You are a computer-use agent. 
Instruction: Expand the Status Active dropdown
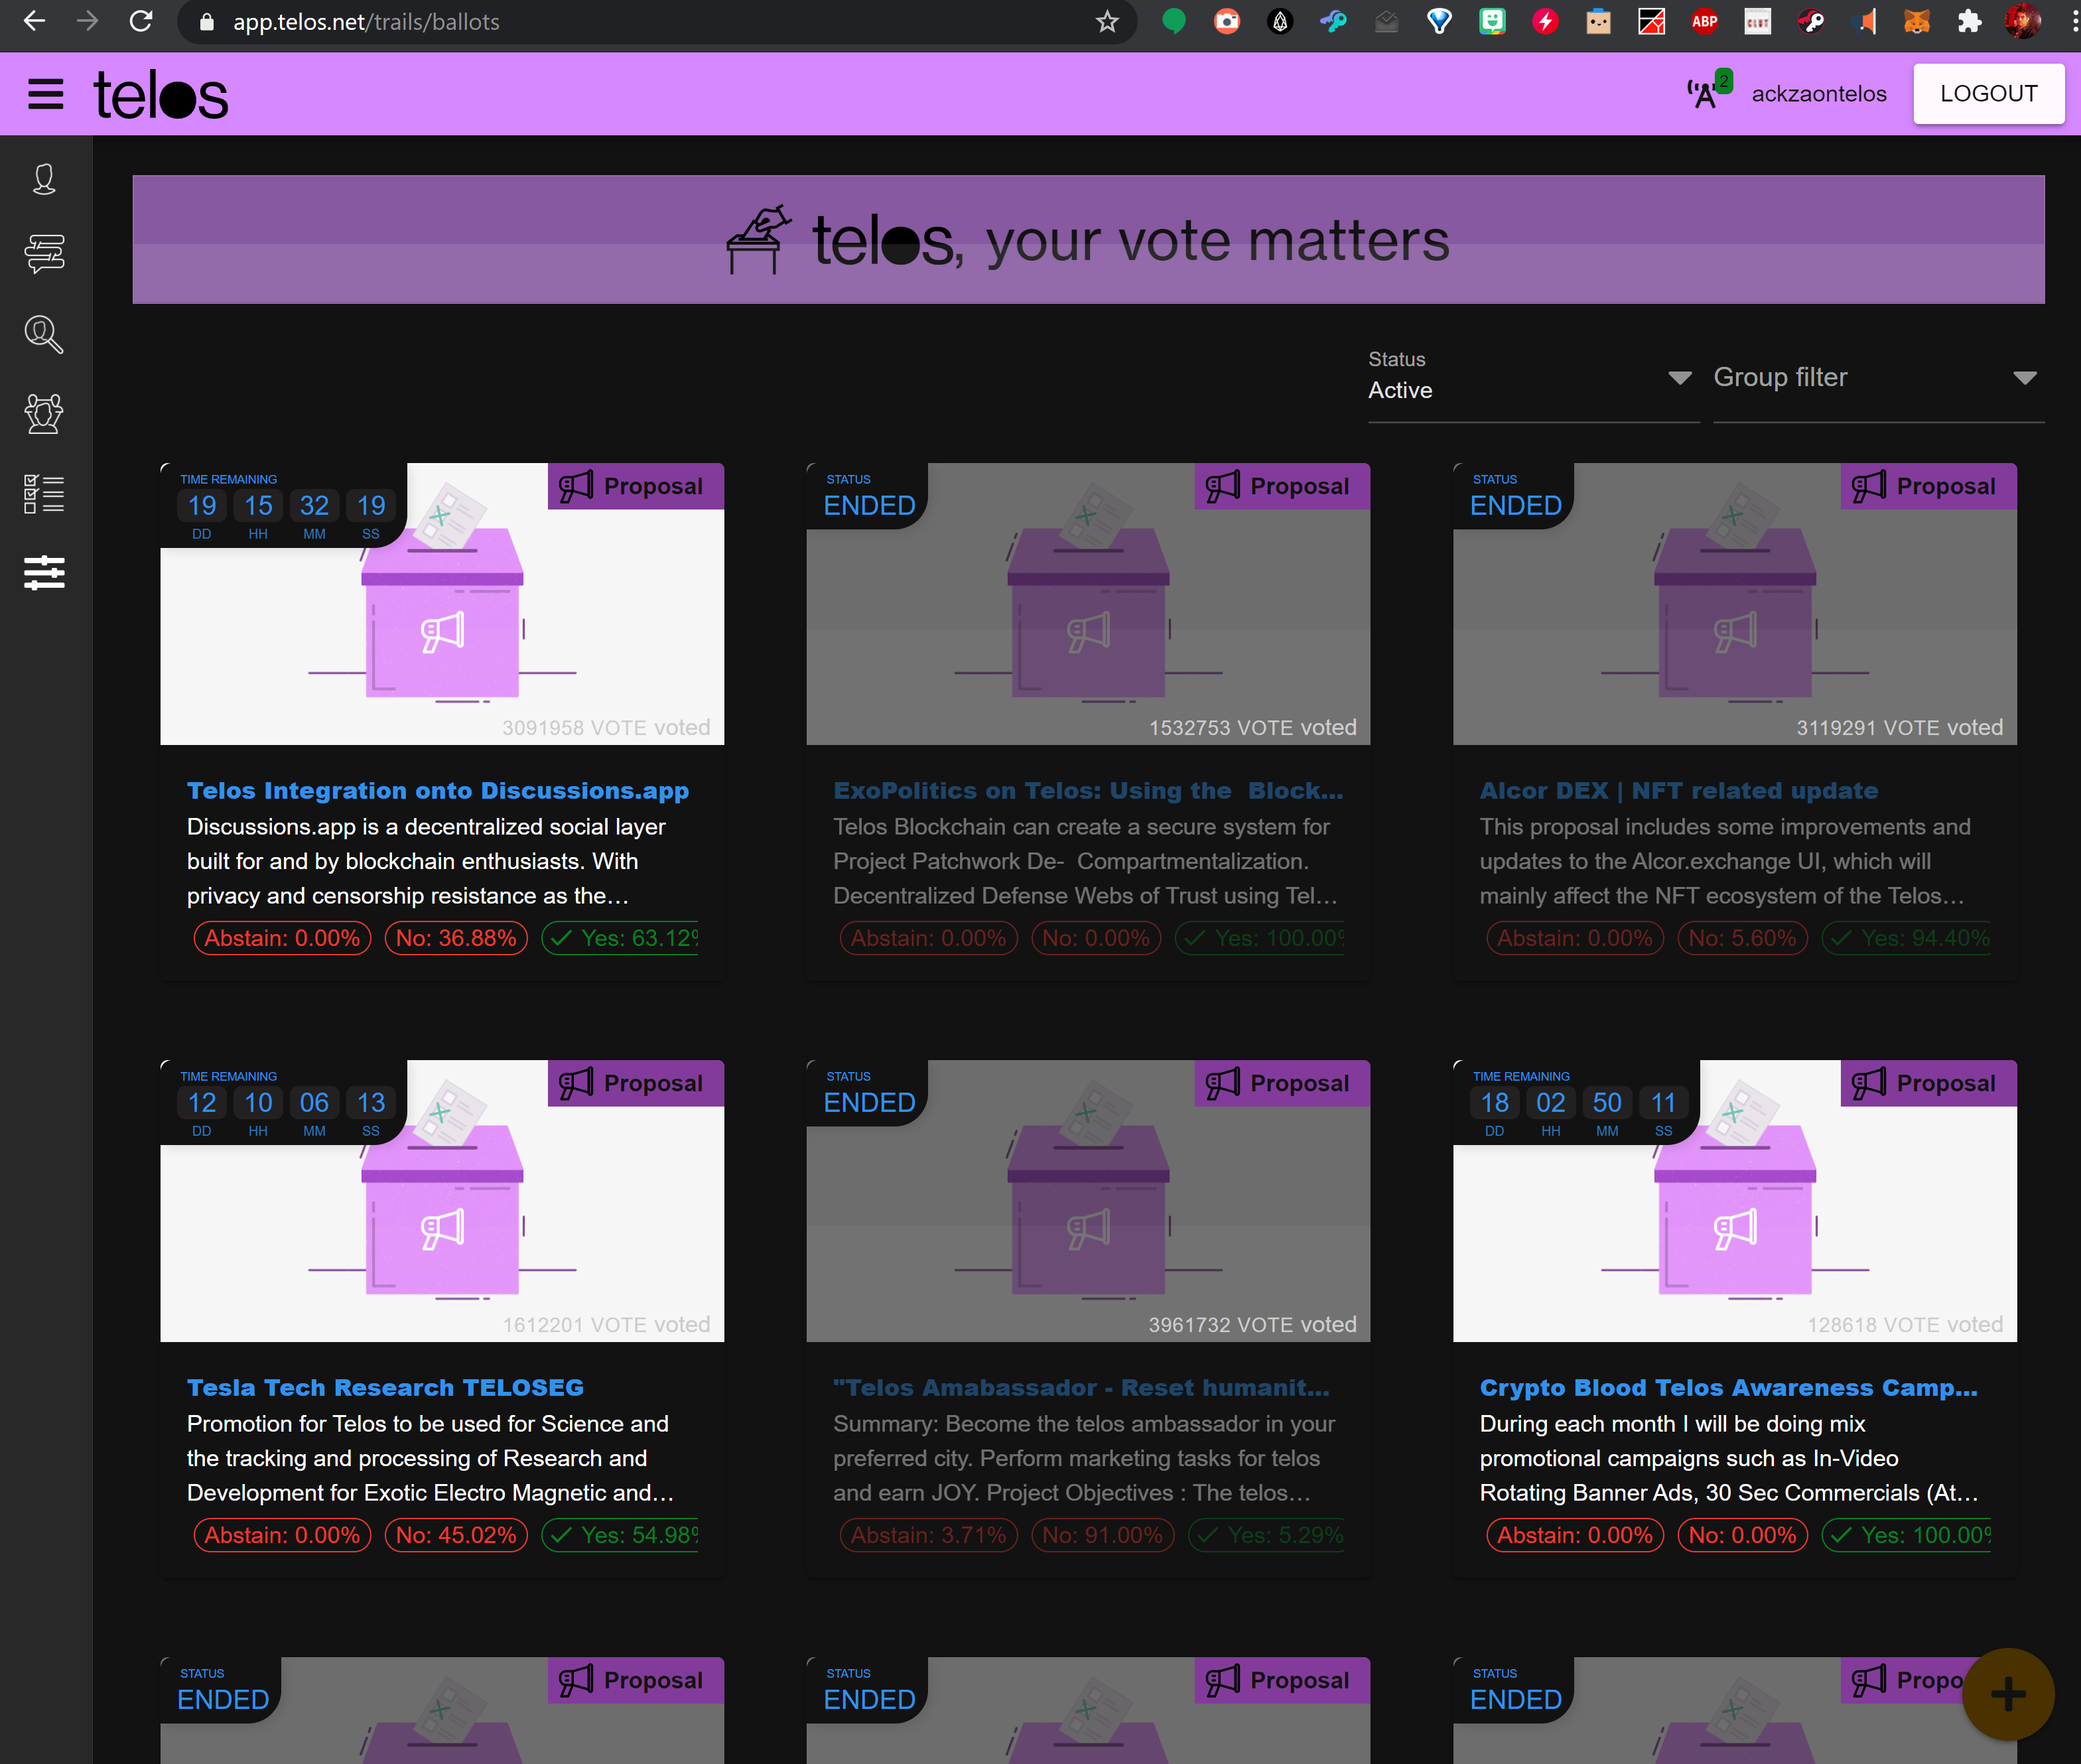pos(1533,379)
